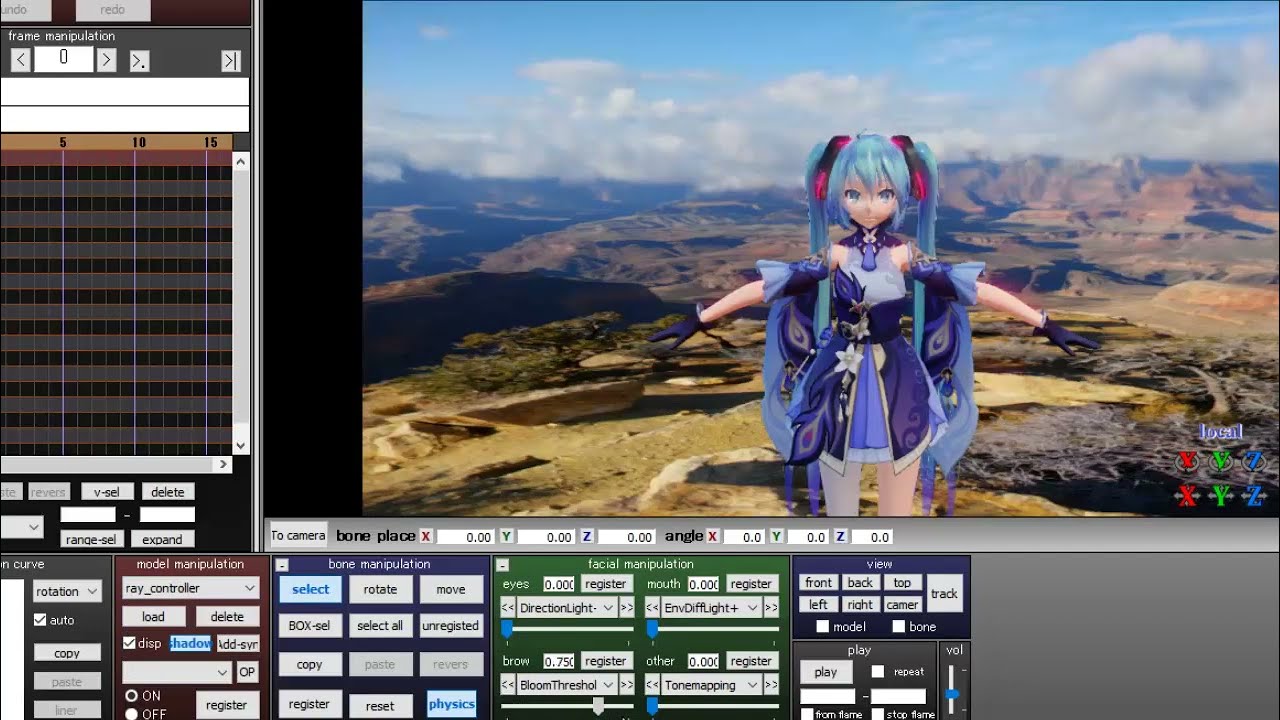This screenshot has height=720, width=1280.
Task: Click the brow value field showing 0.750
Action: (x=558, y=661)
